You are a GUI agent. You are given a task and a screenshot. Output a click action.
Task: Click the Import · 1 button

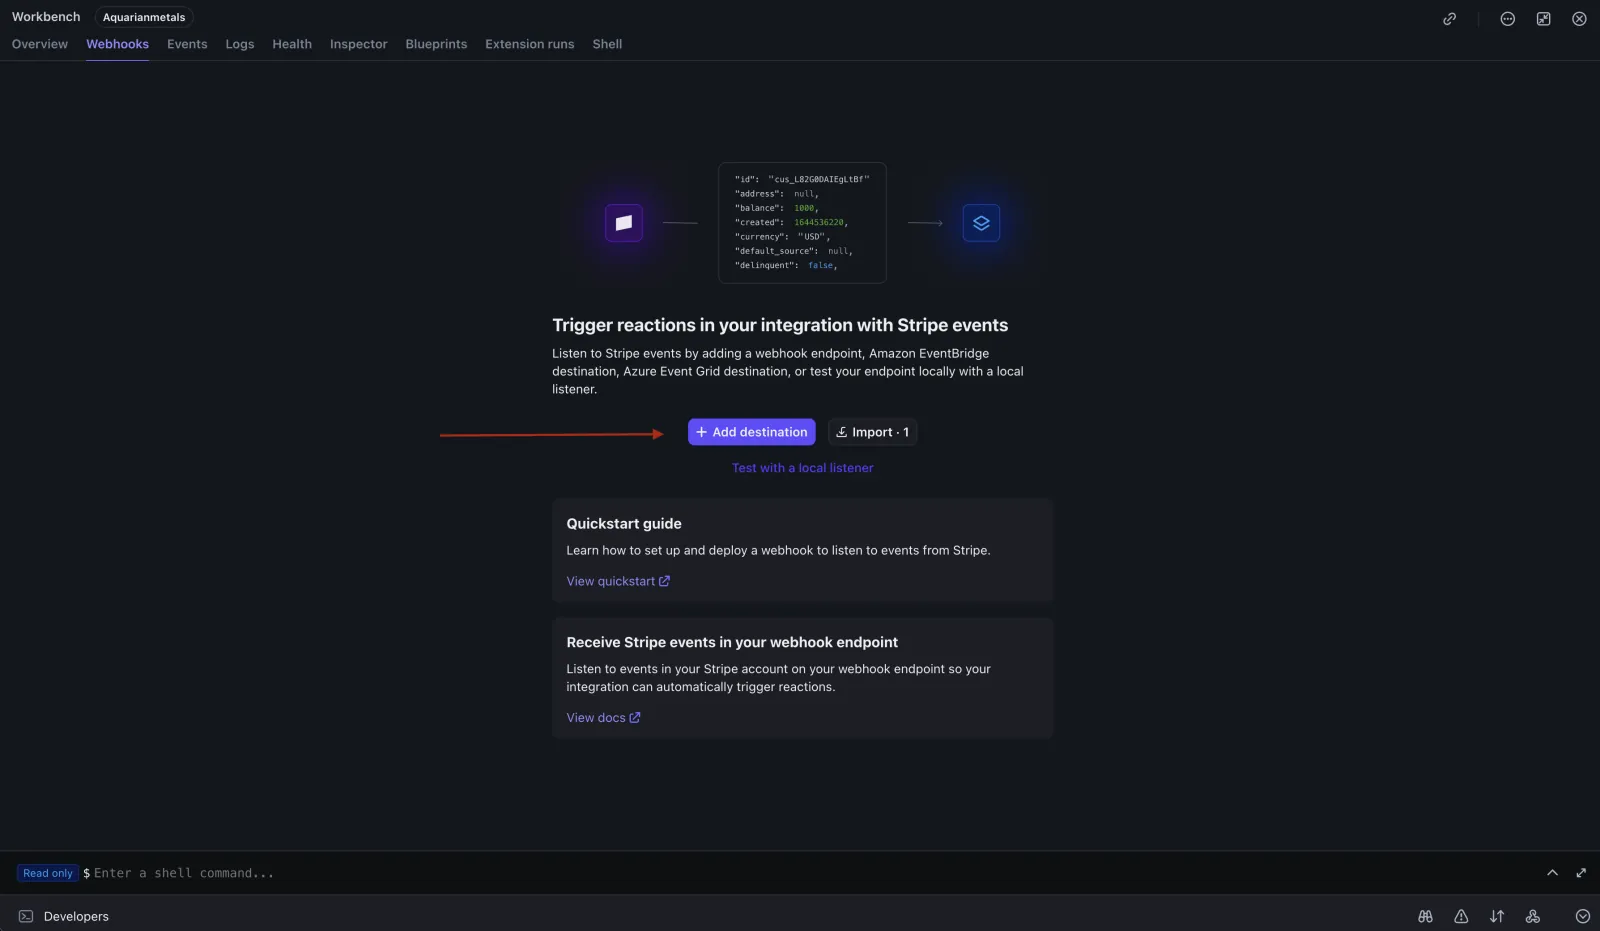(873, 432)
